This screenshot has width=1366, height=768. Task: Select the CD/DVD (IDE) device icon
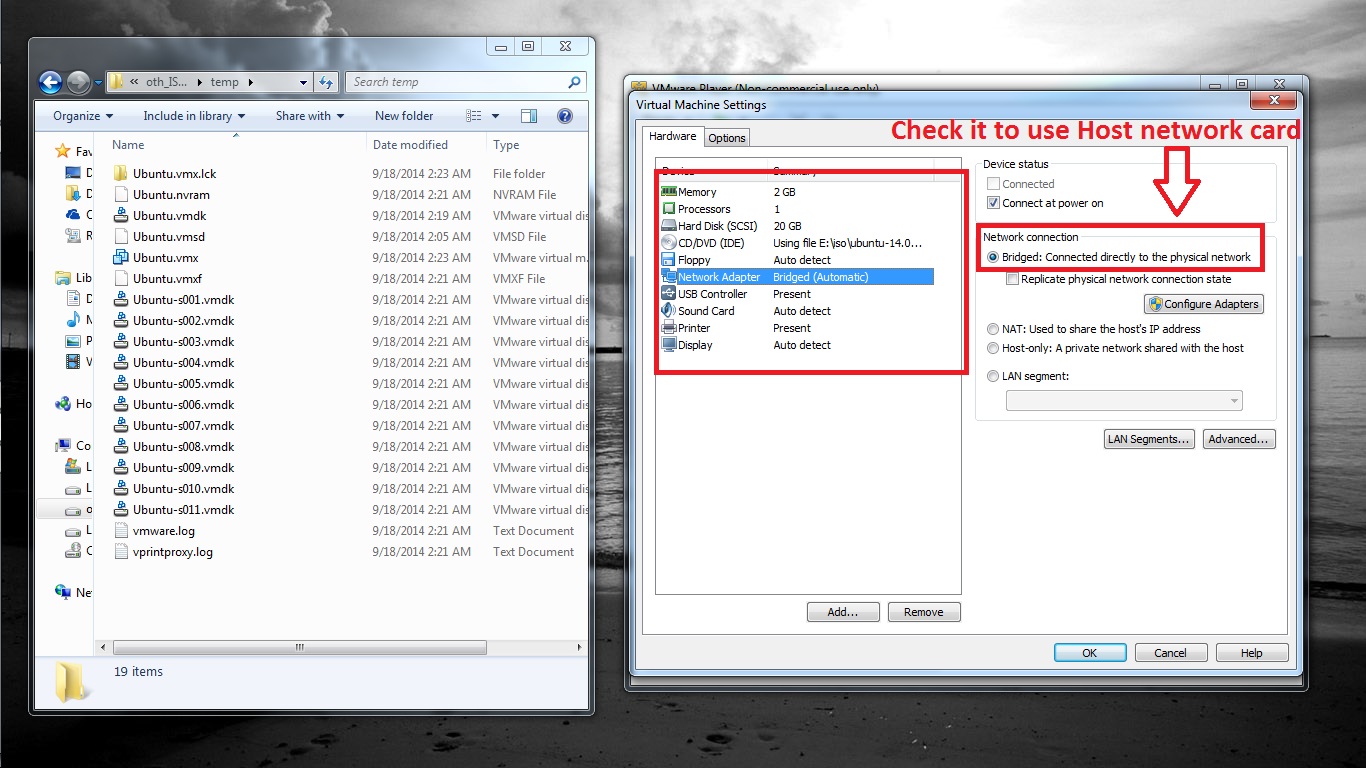click(x=669, y=243)
